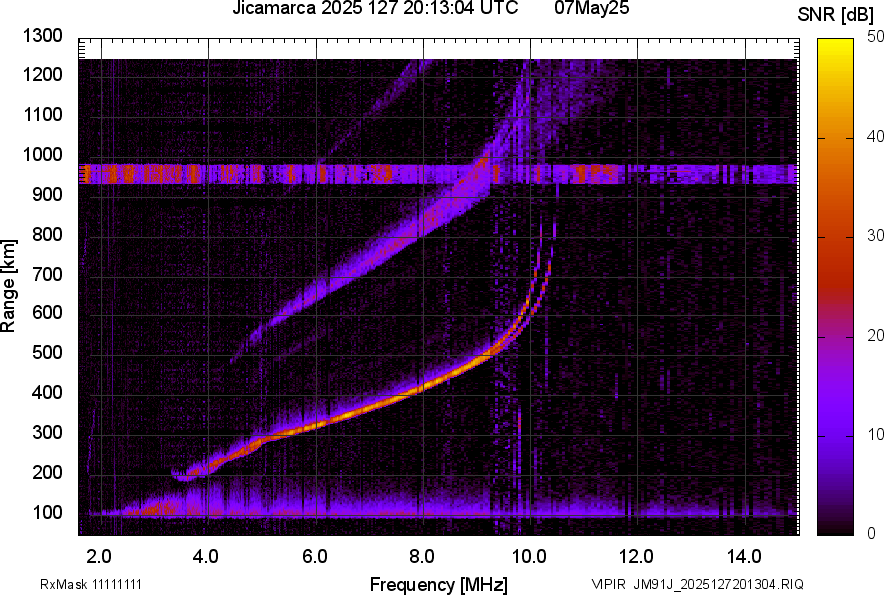Image resolution: width=884 pixels, height=595 pixels.
Task: Click range tick label '100'
Action: [47, 513]
